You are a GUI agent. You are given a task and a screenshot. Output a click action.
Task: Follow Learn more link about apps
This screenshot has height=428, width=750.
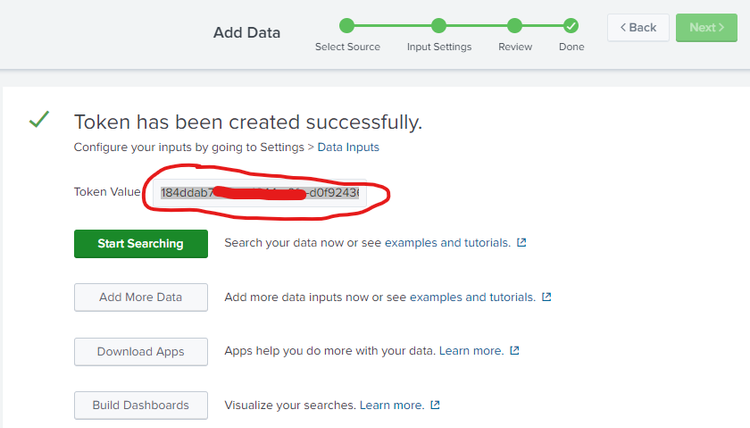click(x=471, y=351)
